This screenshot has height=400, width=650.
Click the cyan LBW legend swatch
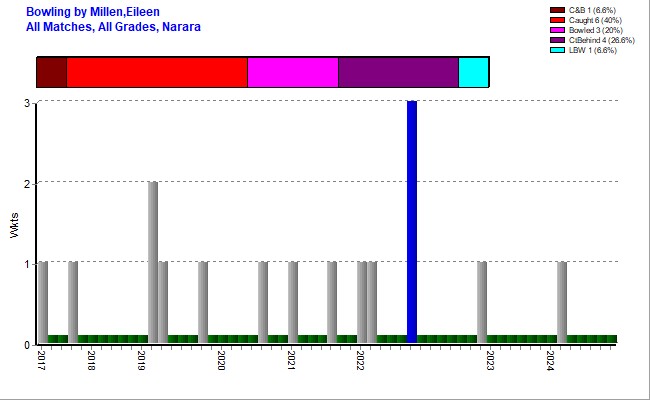[557, 50]
